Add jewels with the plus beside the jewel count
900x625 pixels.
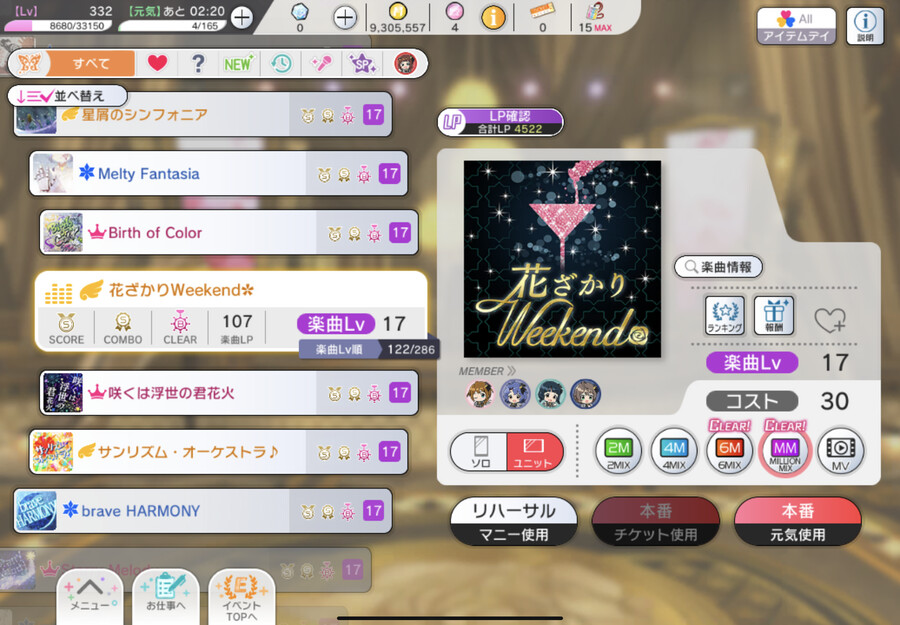point(344,18)
